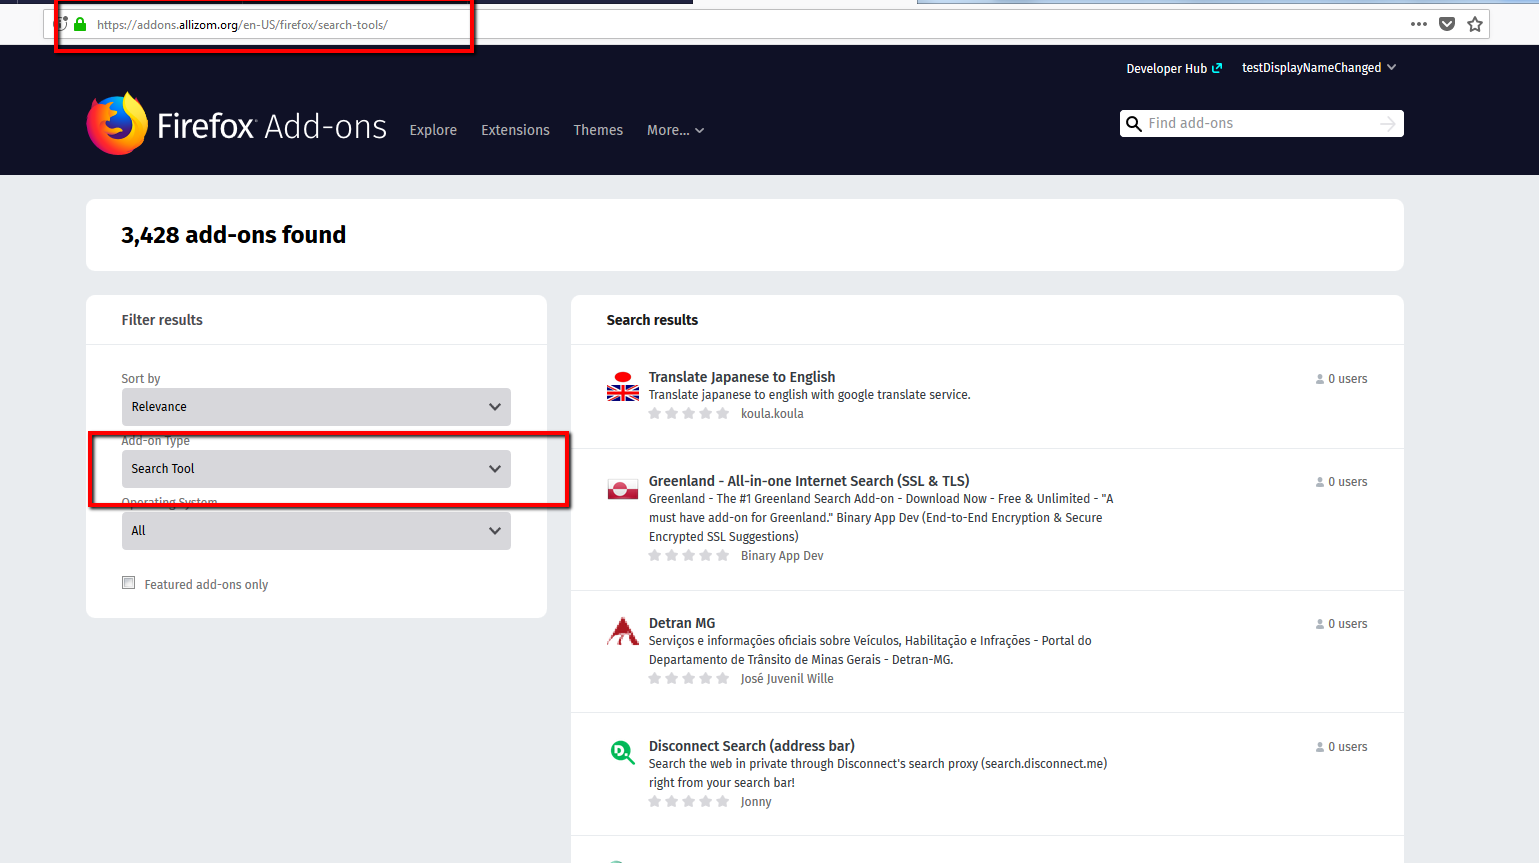Open the Extensions section

[x=515, y=130]
